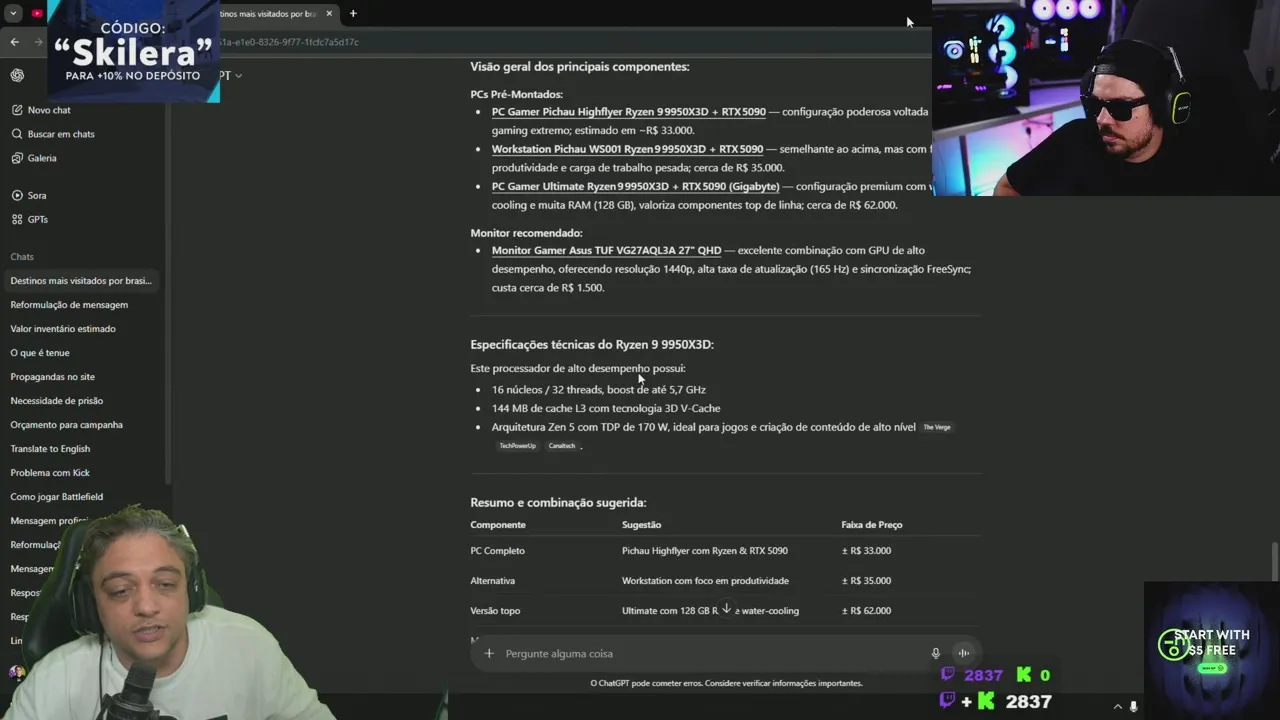Image resolution: width=1280 pixels, height=720 pixels.
Task: Click The Verge source chip
Action: pyautogui.click(x=937, y=427)
